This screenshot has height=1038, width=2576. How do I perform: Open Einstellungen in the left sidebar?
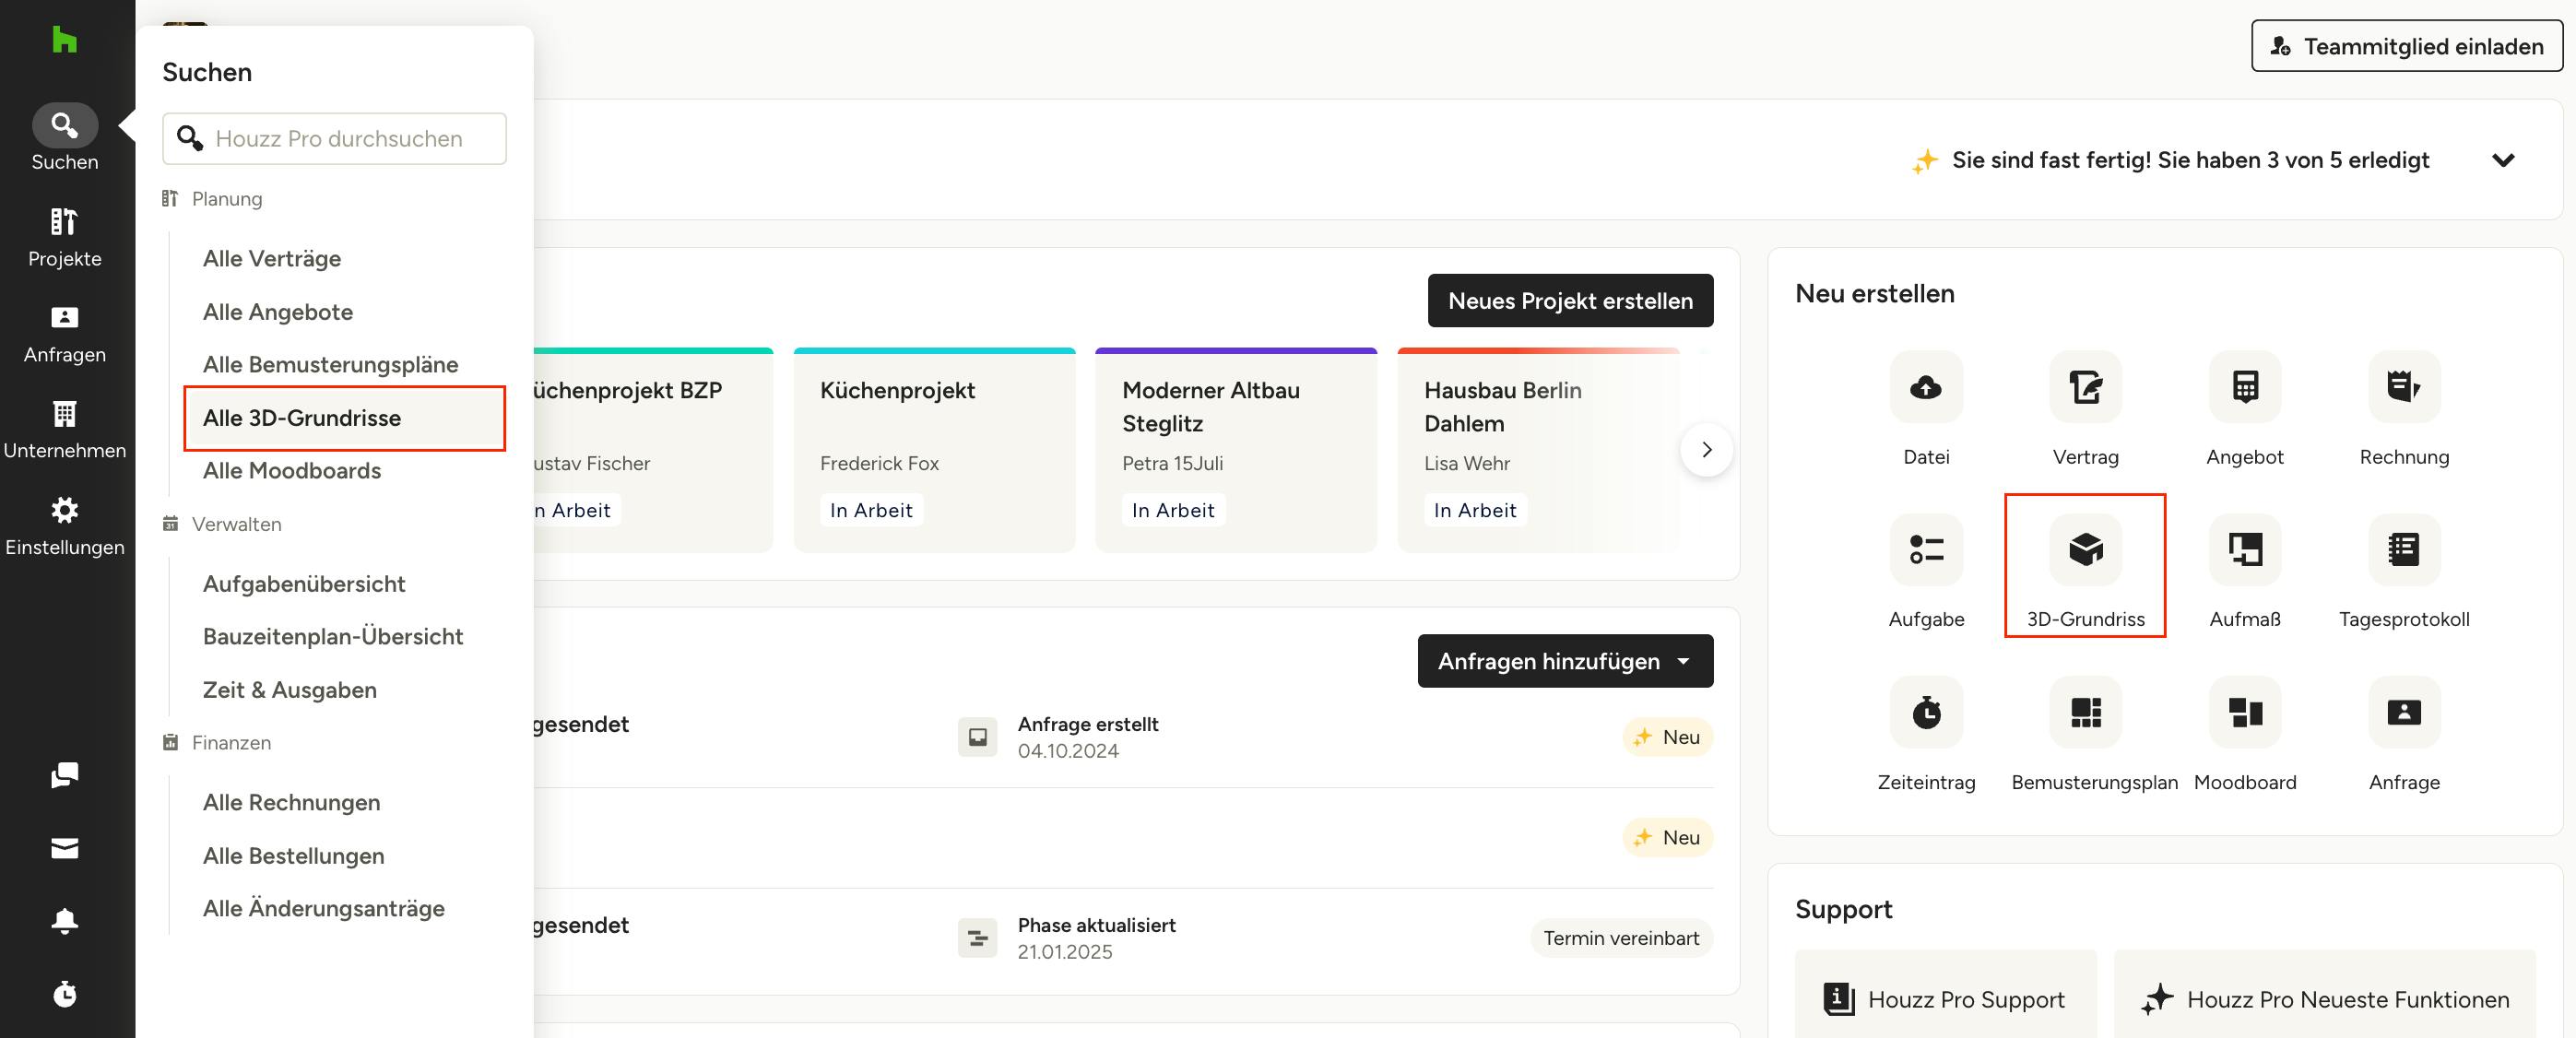coord(64,525)
